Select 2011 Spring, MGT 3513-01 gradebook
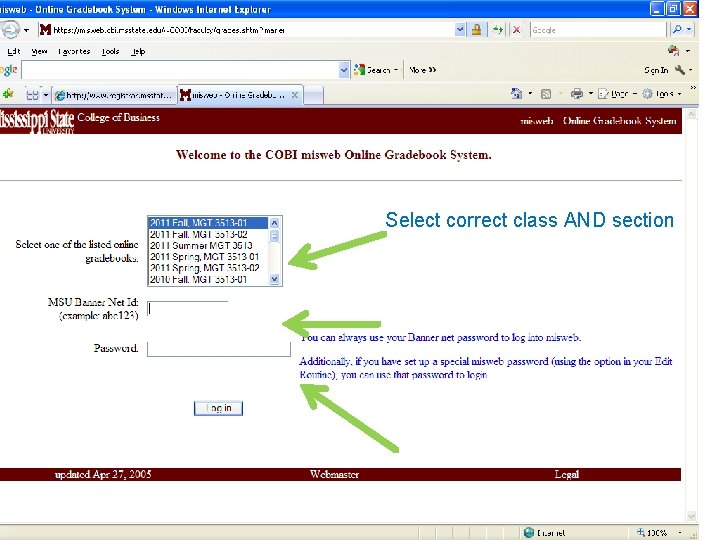 208,257
